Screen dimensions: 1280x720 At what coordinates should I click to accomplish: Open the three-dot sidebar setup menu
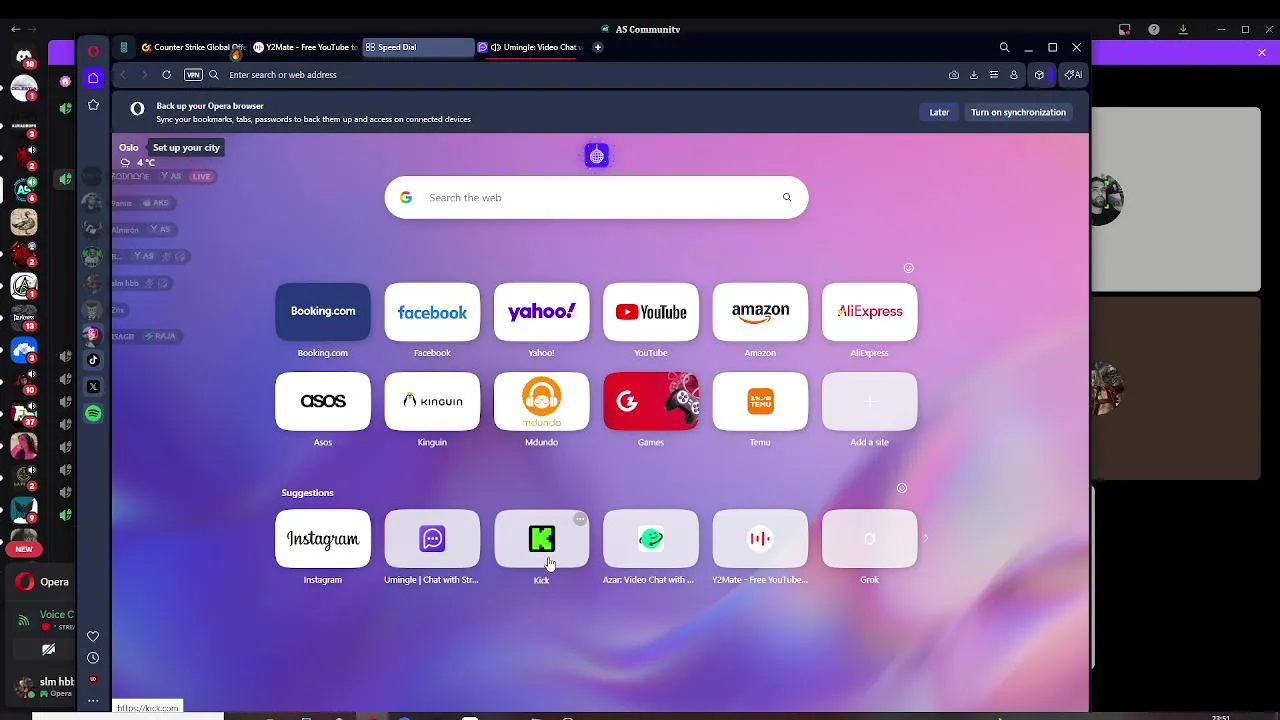point(93,701)
